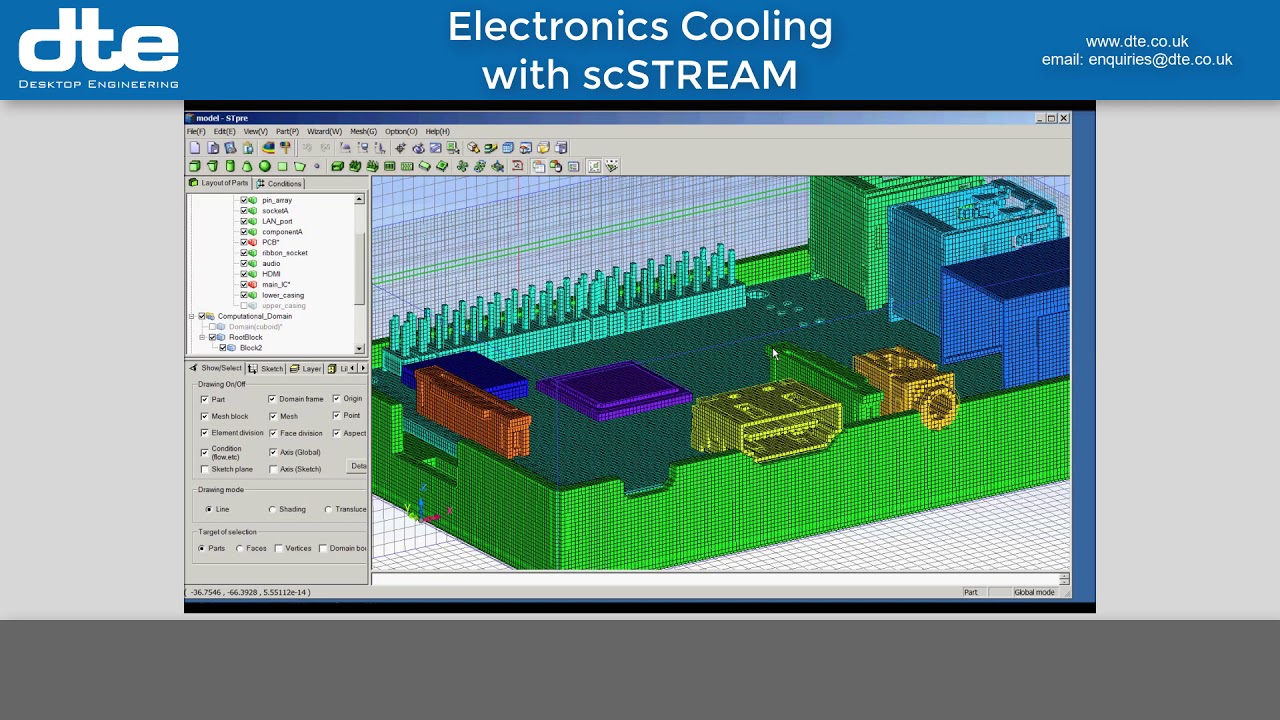Select the Shading drawing mode

pyautogui.click(x=273, y=509)
